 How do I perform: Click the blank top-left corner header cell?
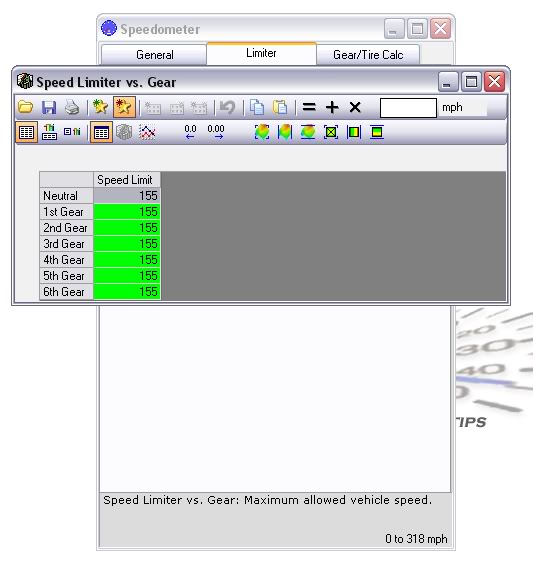[66, 180]
